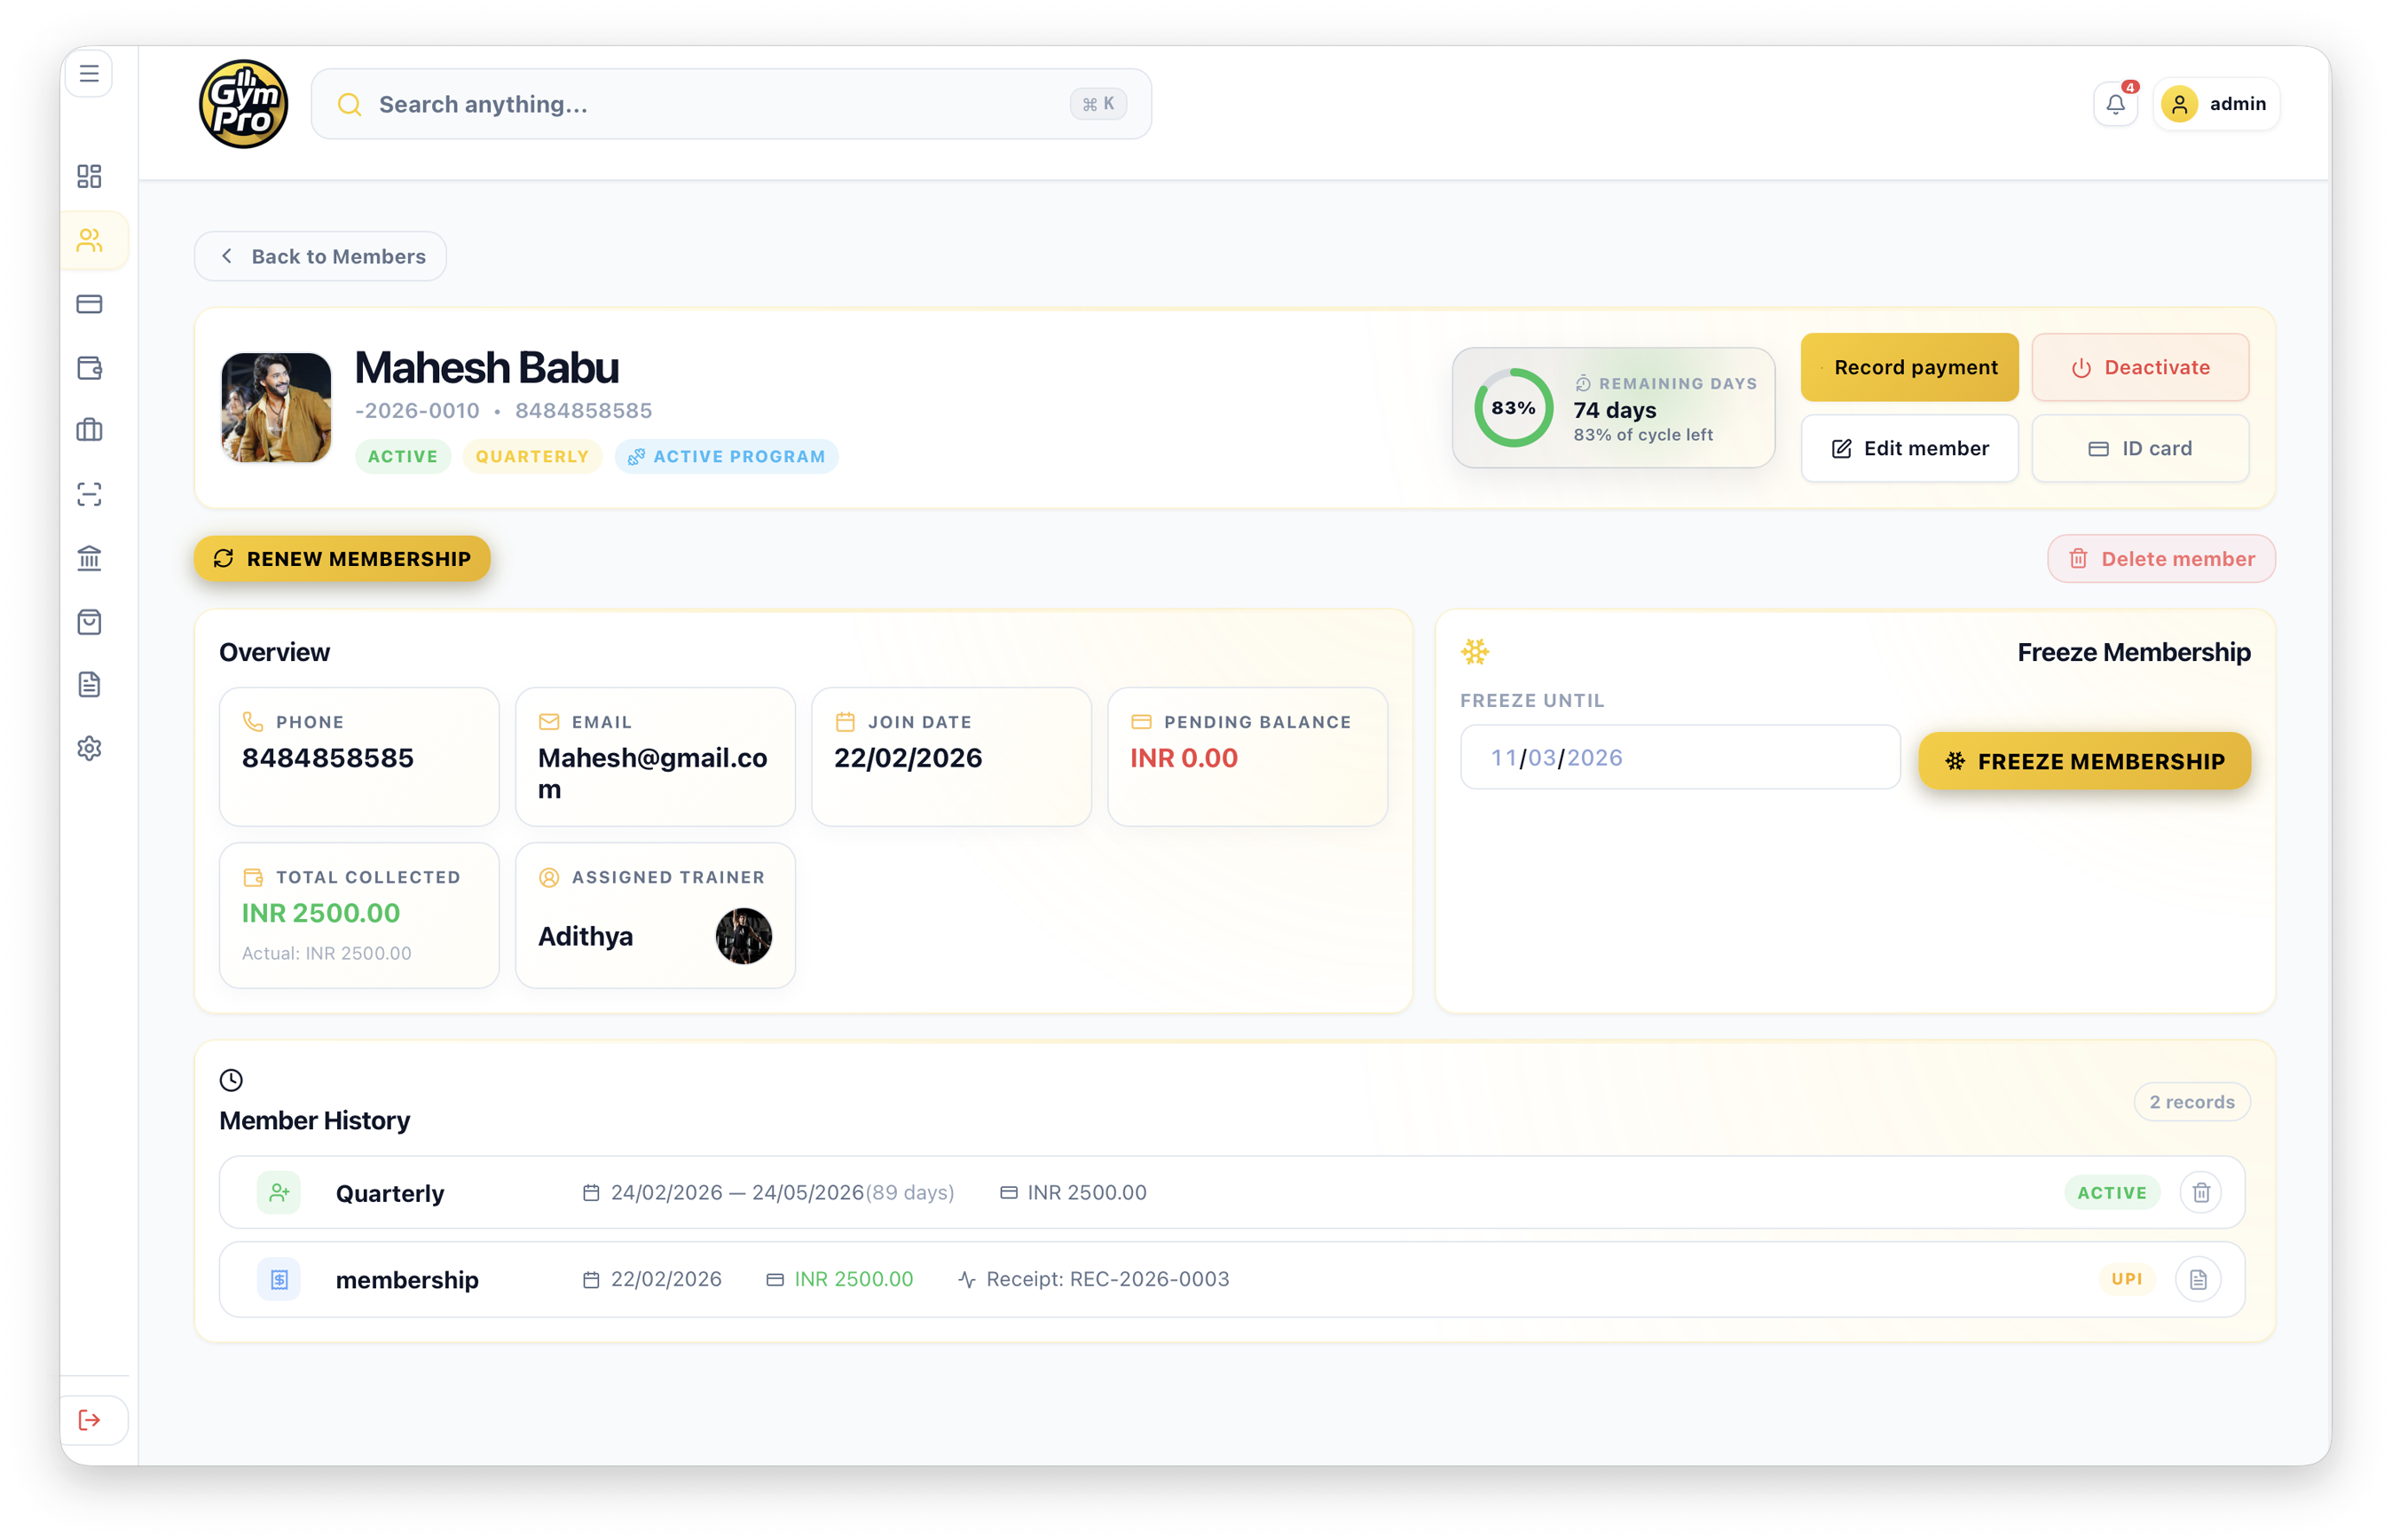Click the 83% remaining days progress circle
This screenshot has width=2392, height=1540.
pyautogui.click(x=1513, y=408)
